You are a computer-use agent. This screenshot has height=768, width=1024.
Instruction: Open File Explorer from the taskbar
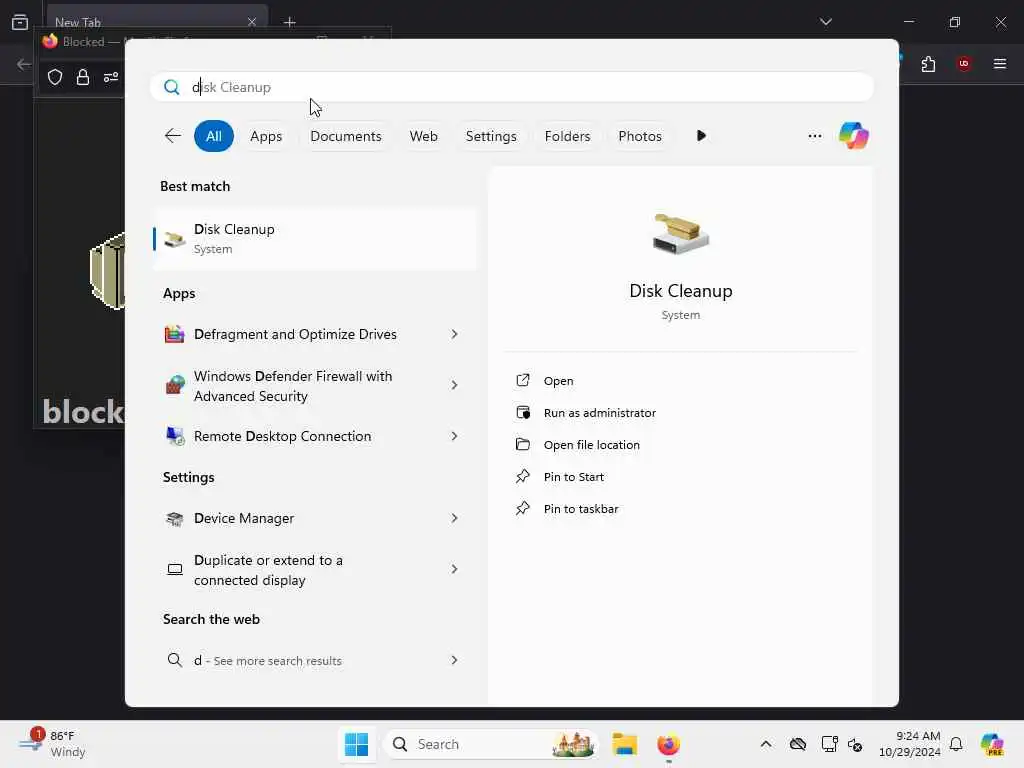click(x=624, y=744)
